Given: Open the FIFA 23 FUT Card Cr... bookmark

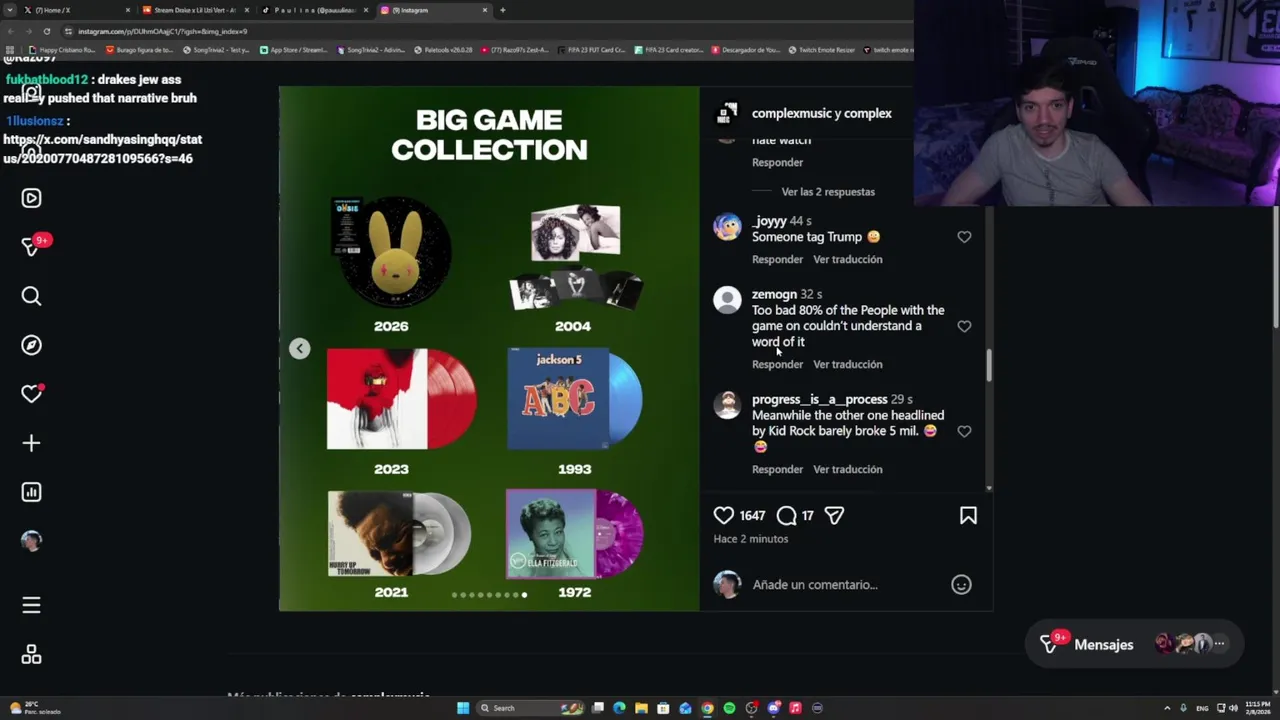Looking at the screenshot, I should pos(590,50).
